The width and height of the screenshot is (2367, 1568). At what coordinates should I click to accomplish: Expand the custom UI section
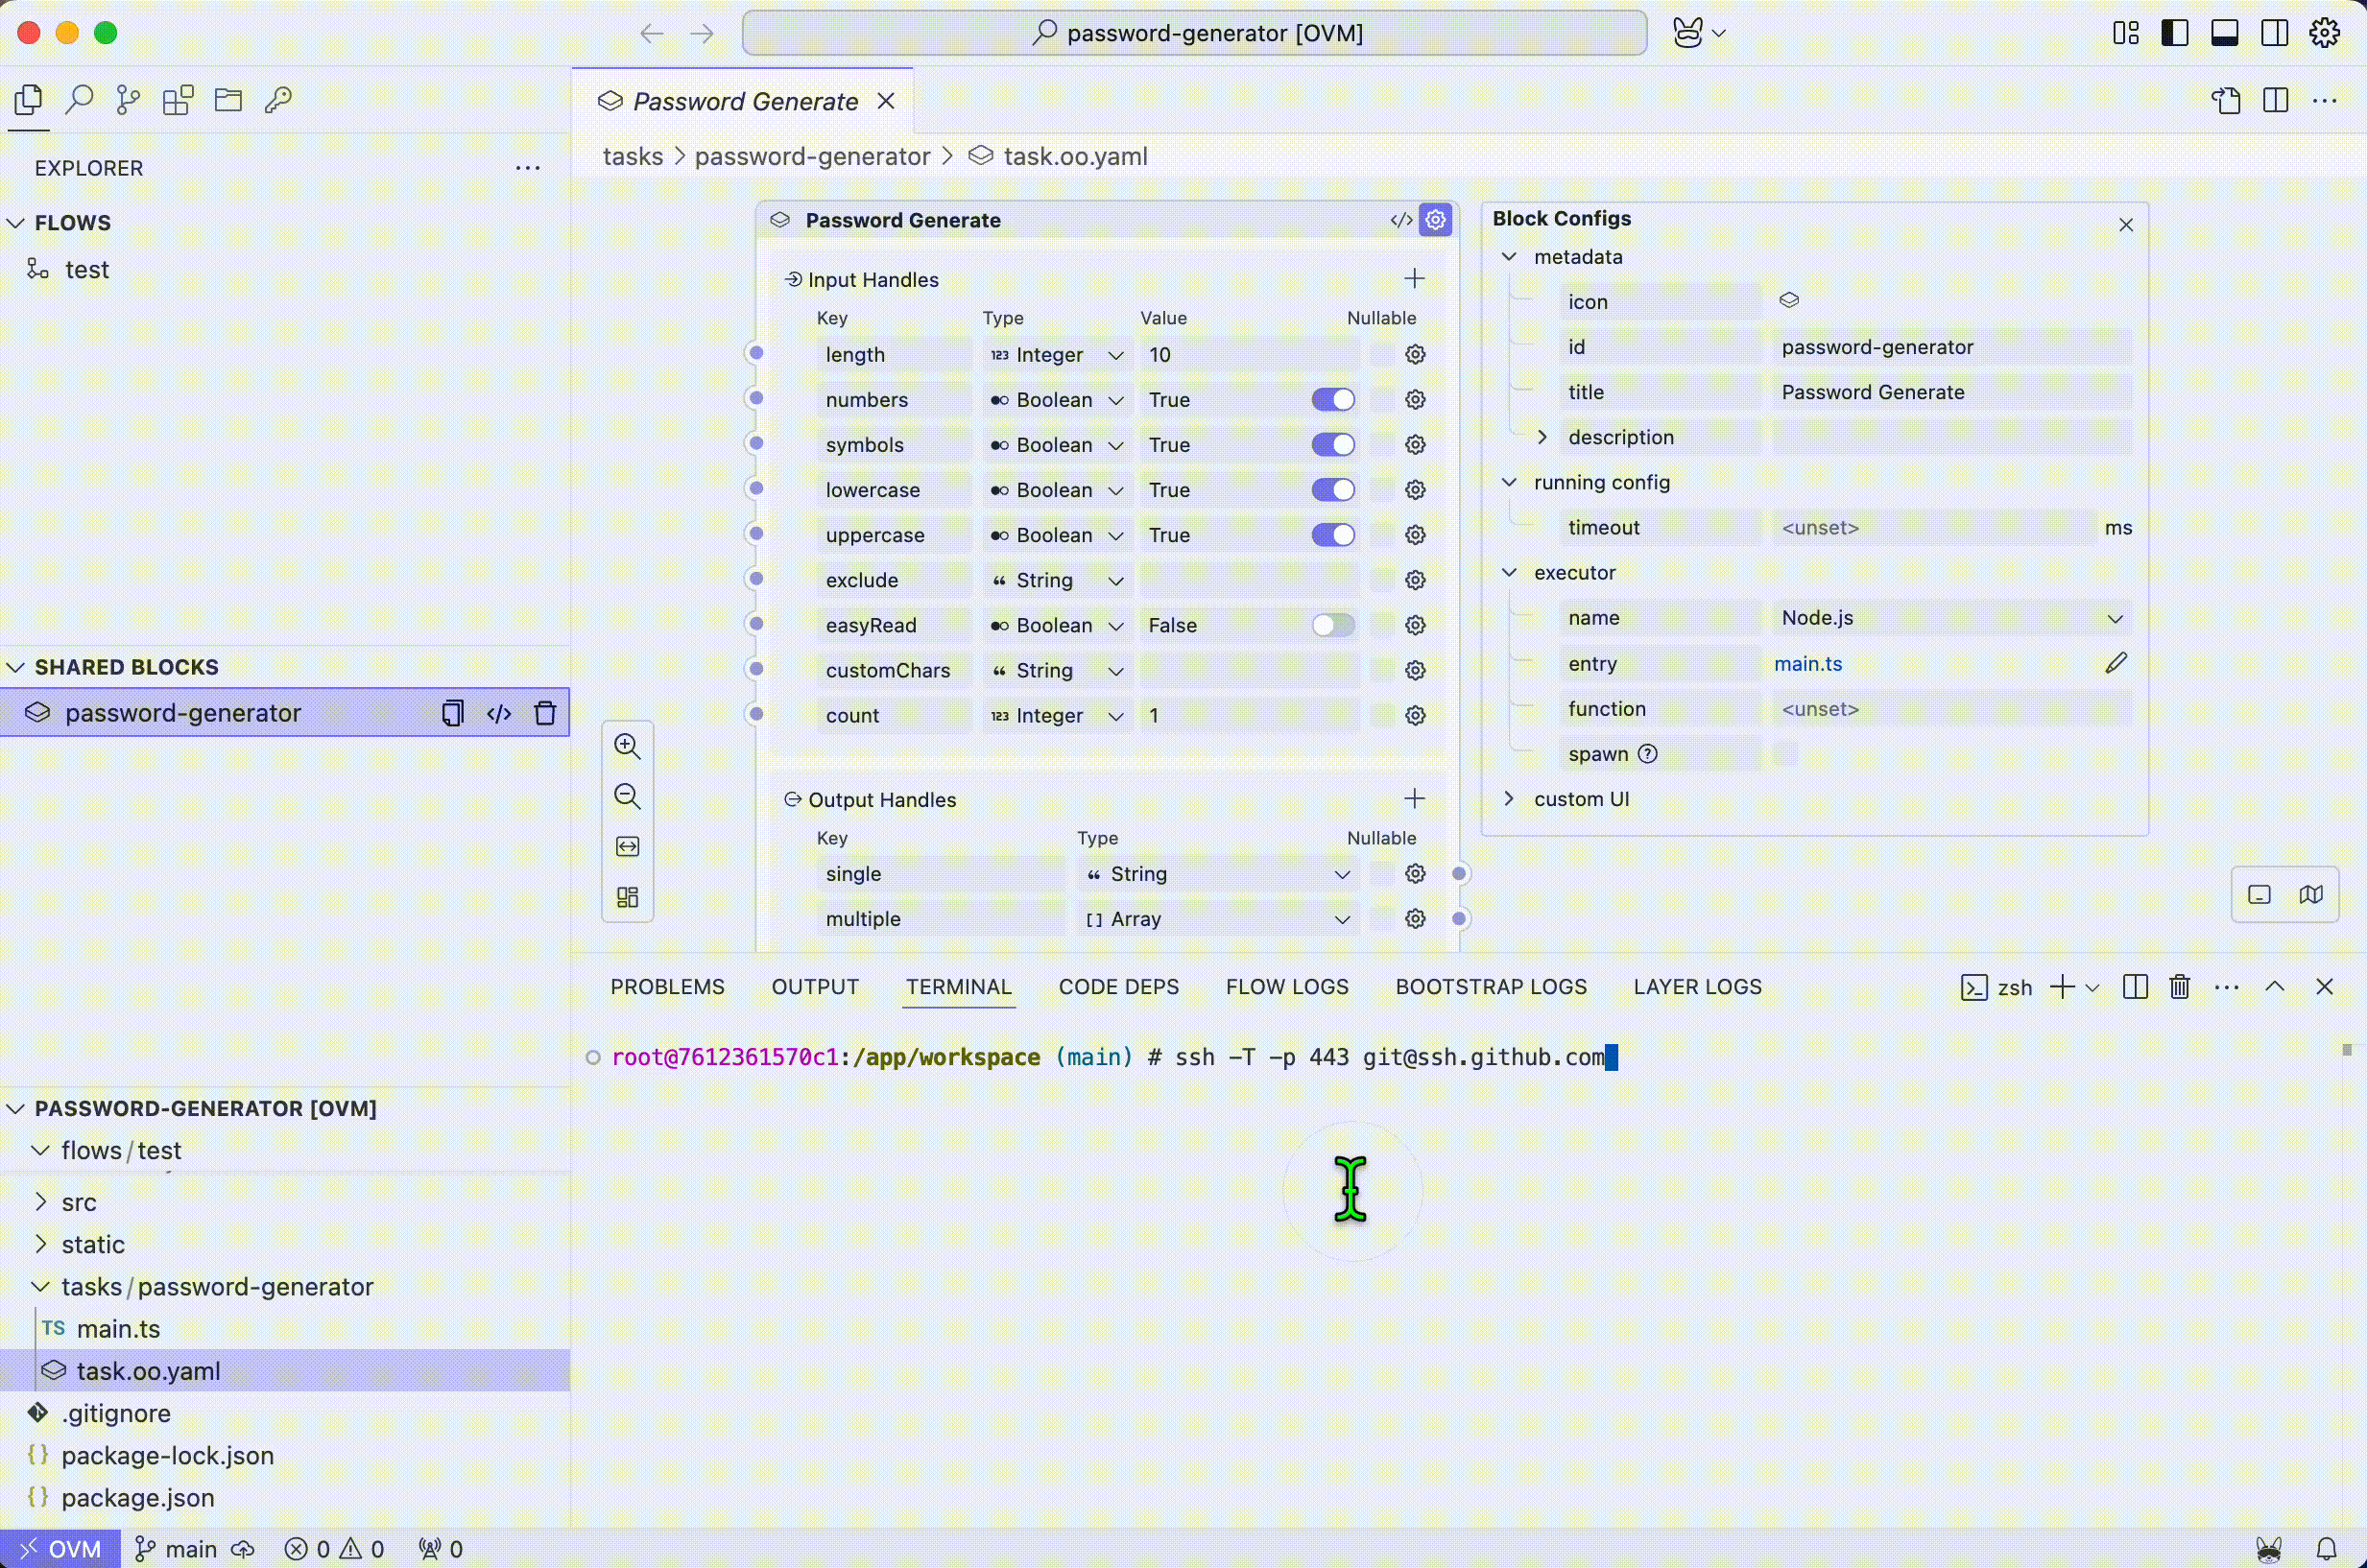pyautogui.click(x=1509, y=799)
